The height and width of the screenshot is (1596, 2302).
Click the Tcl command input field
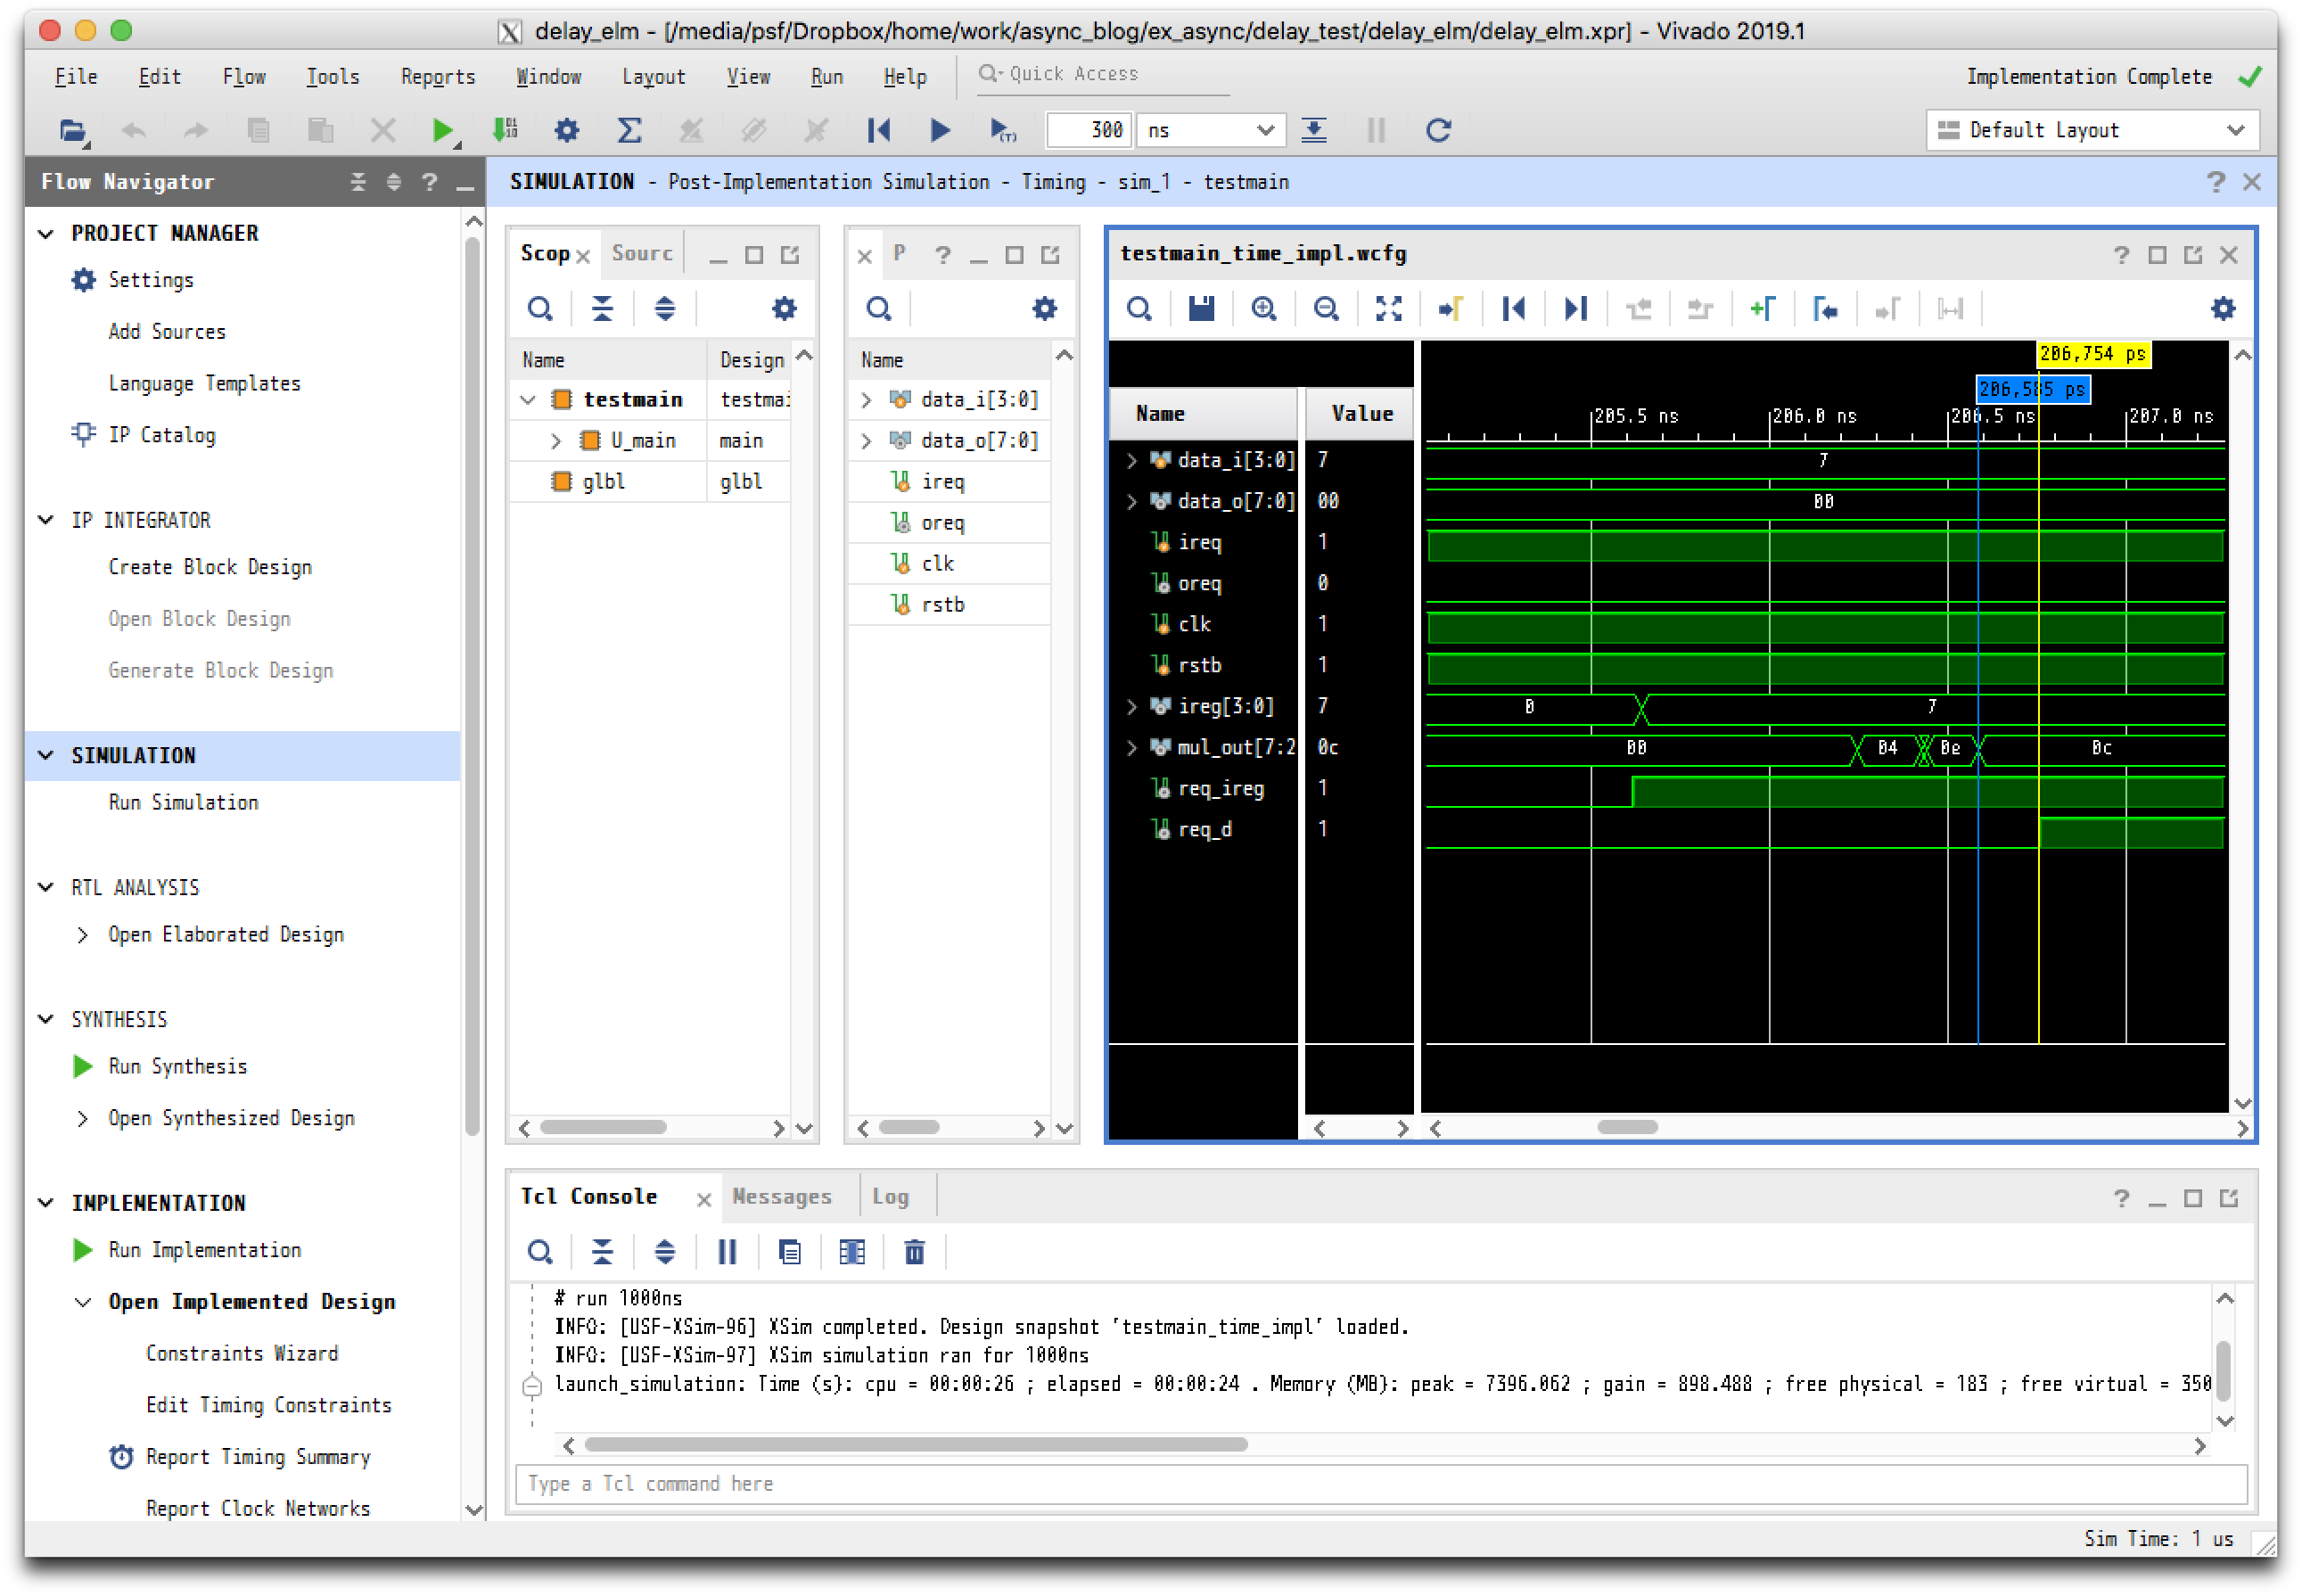tap(1380, 1484)
